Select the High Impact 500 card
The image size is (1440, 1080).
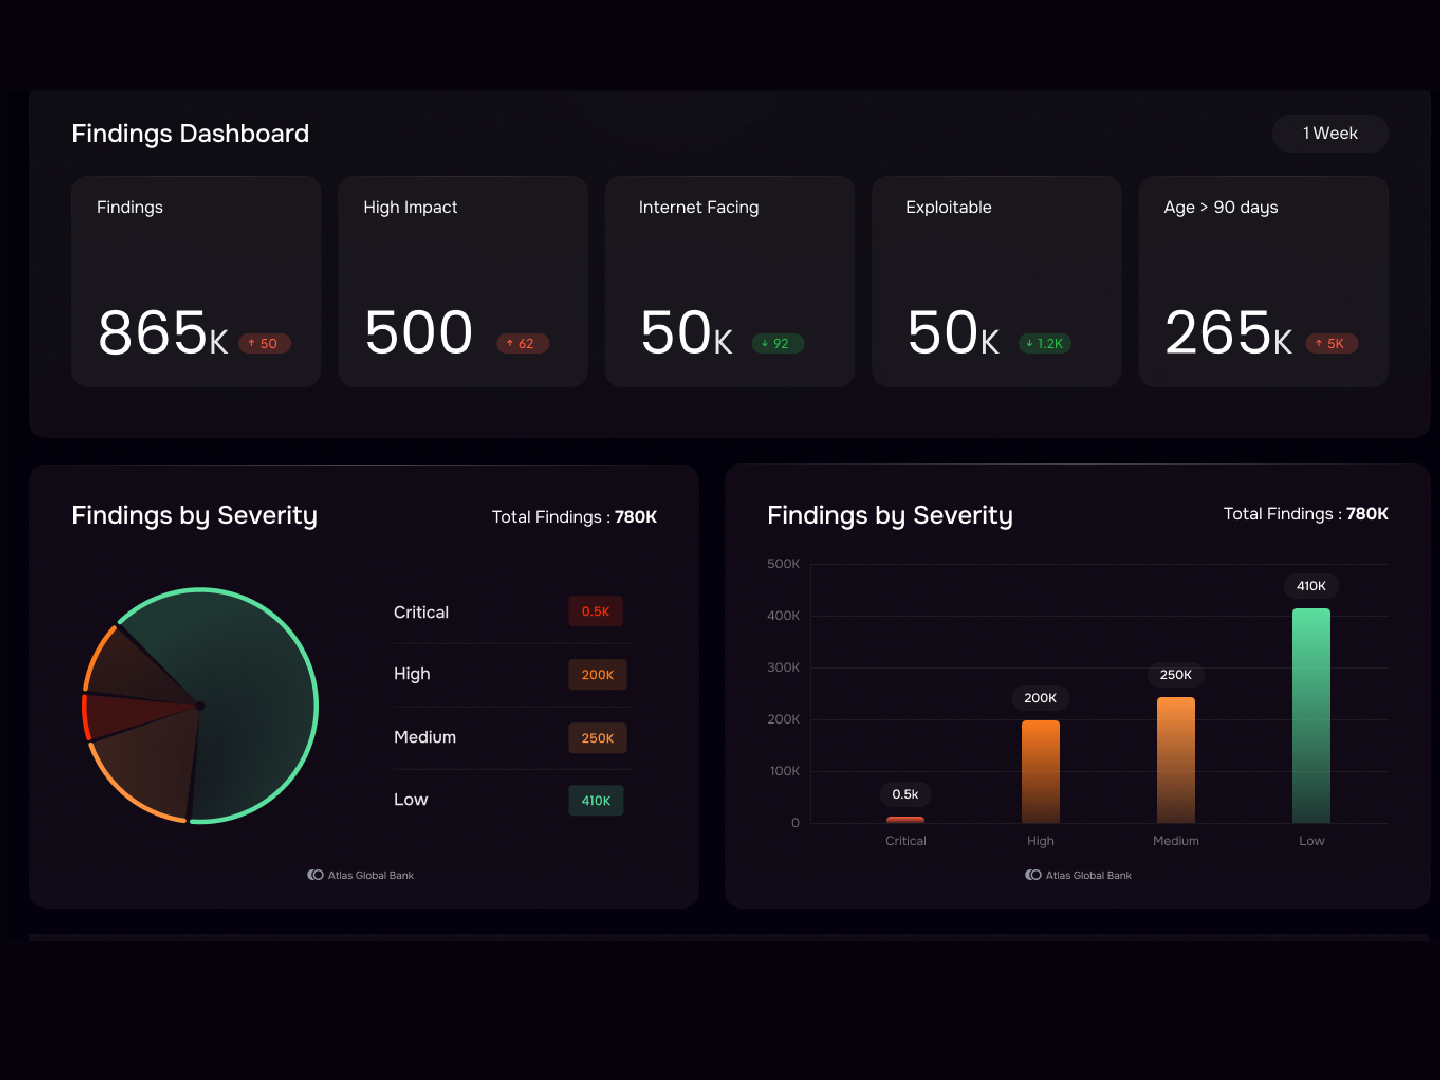[462, 281]
